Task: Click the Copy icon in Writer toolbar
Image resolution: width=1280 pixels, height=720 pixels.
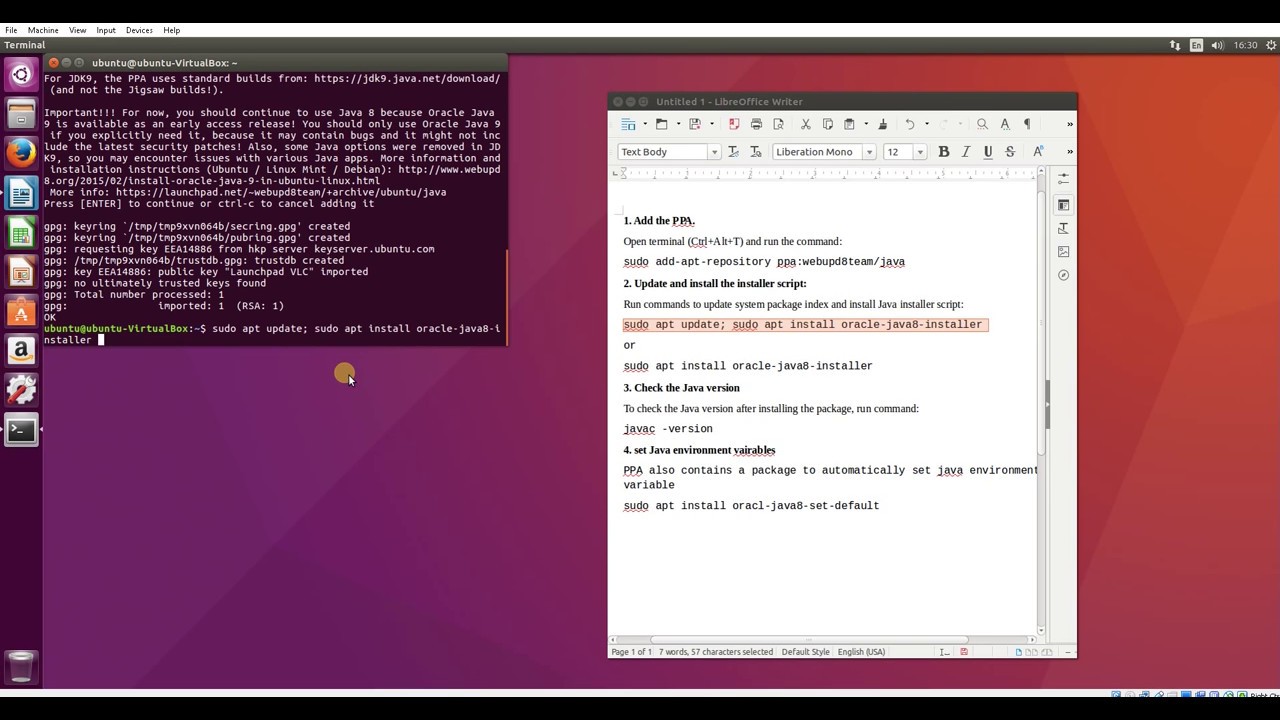Action: (x=827, y=124)
